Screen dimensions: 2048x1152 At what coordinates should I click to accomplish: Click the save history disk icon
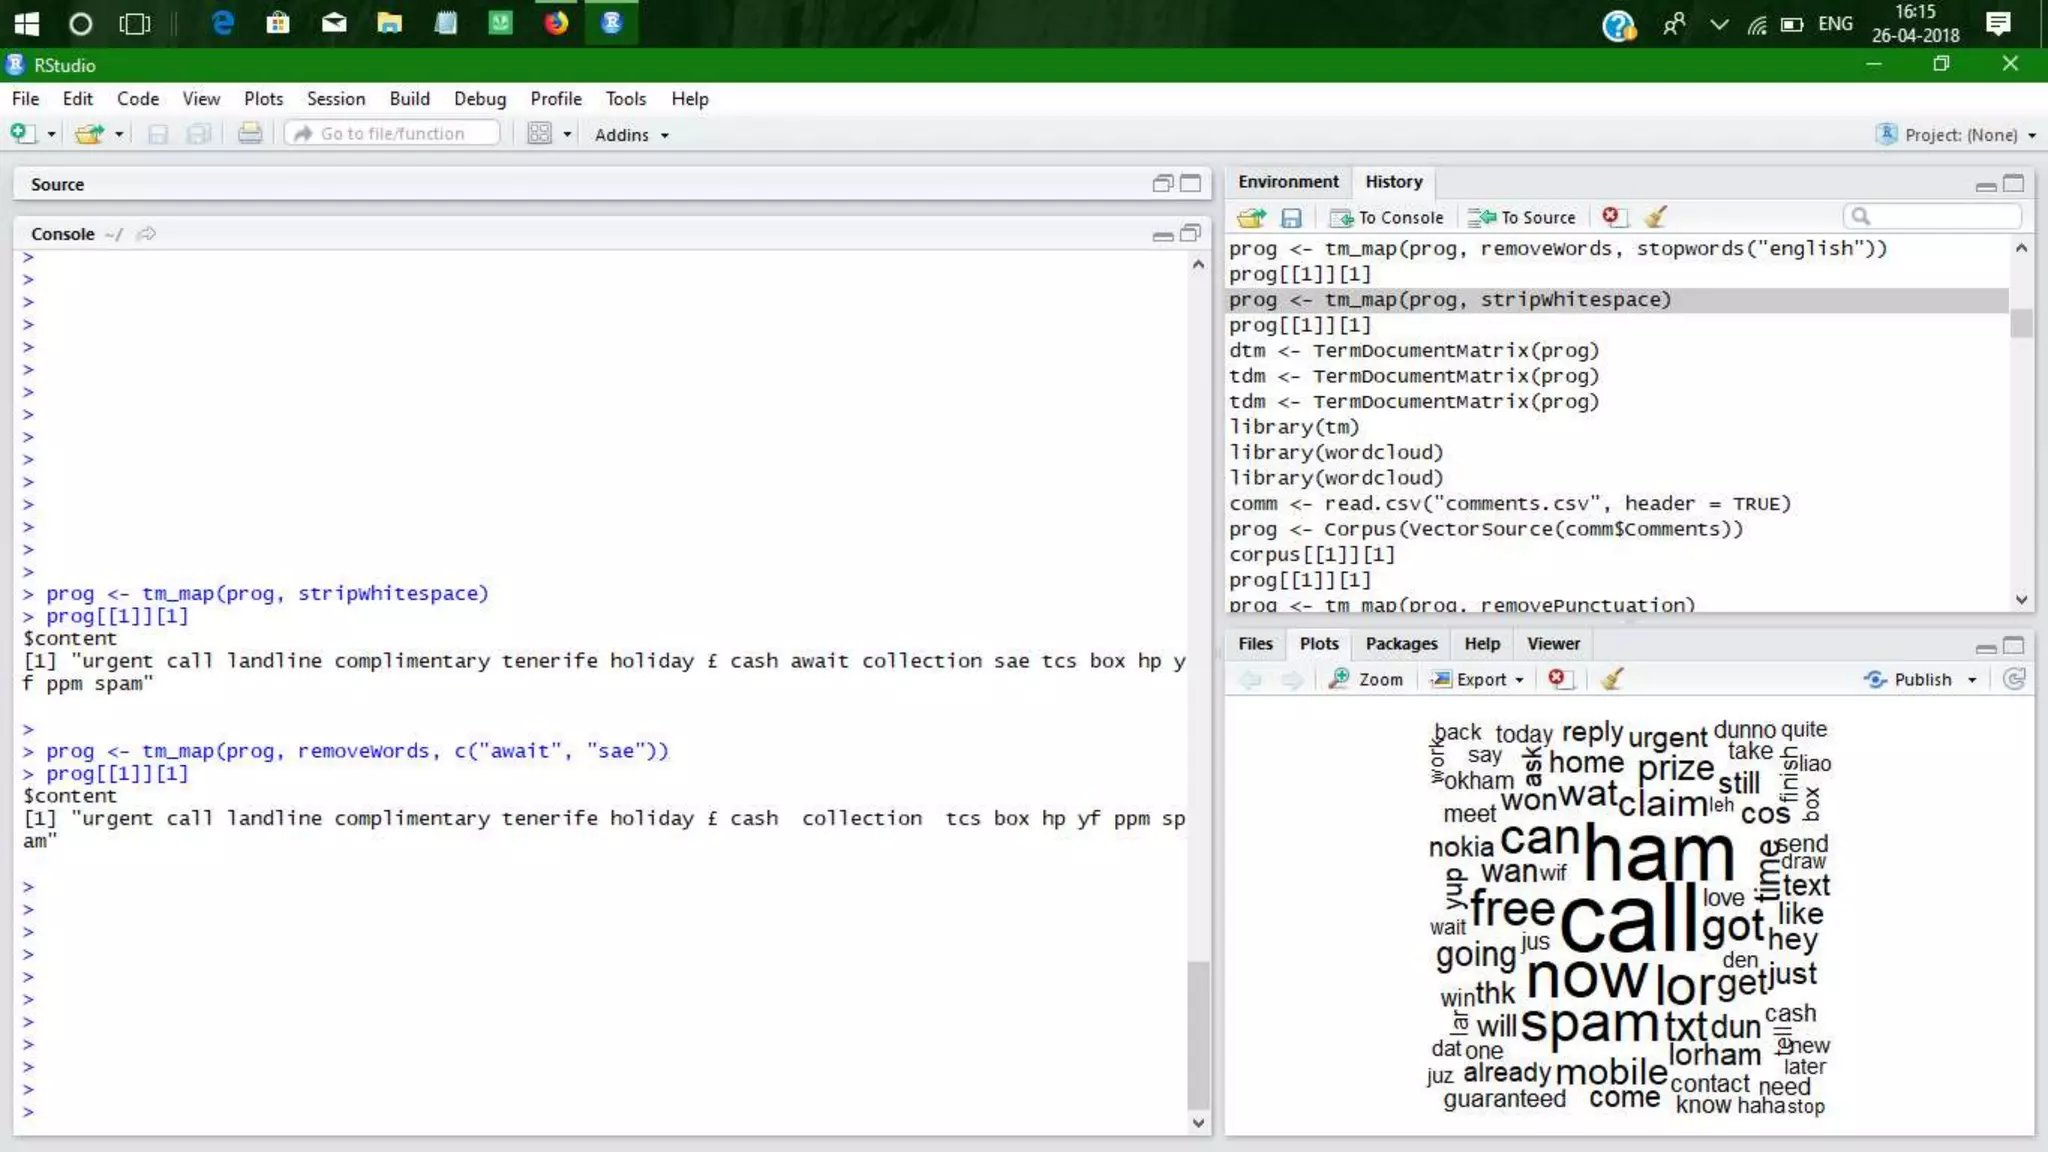coord(1291,217)
